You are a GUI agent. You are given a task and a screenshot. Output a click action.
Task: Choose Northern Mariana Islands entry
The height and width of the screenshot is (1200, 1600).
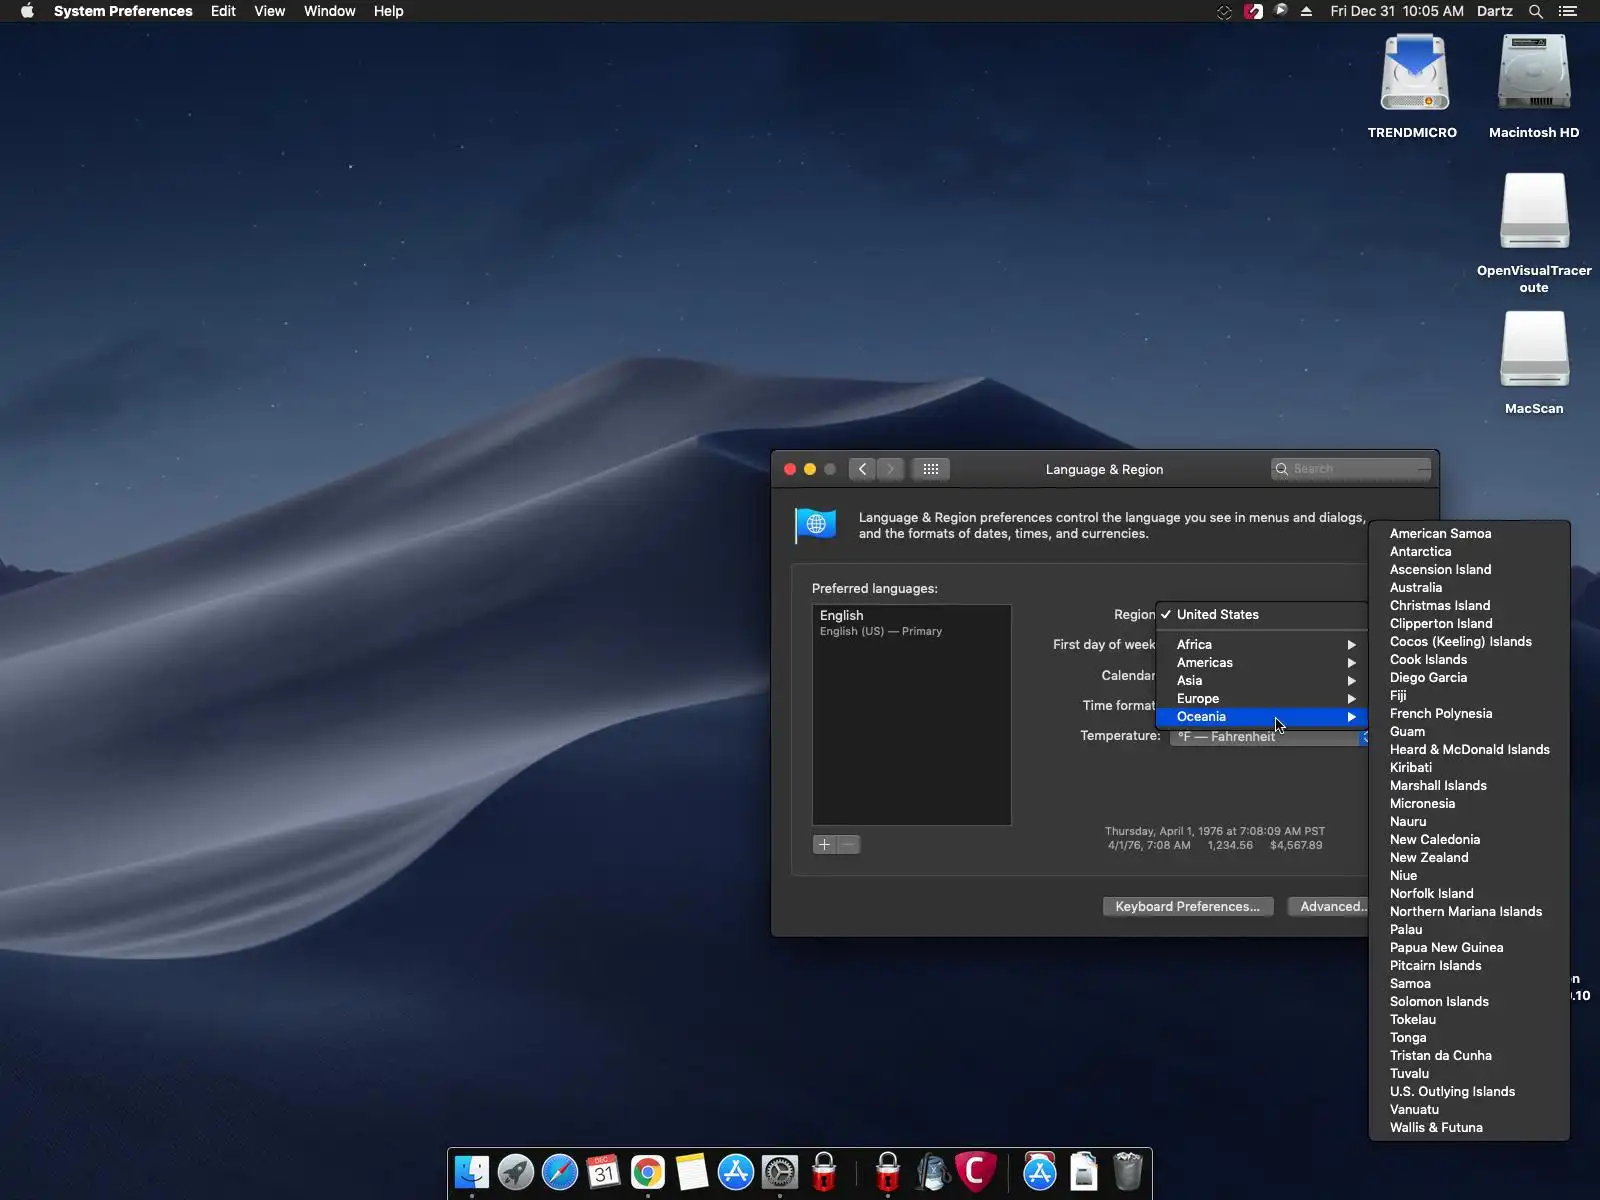click(x=1469, y=912)
